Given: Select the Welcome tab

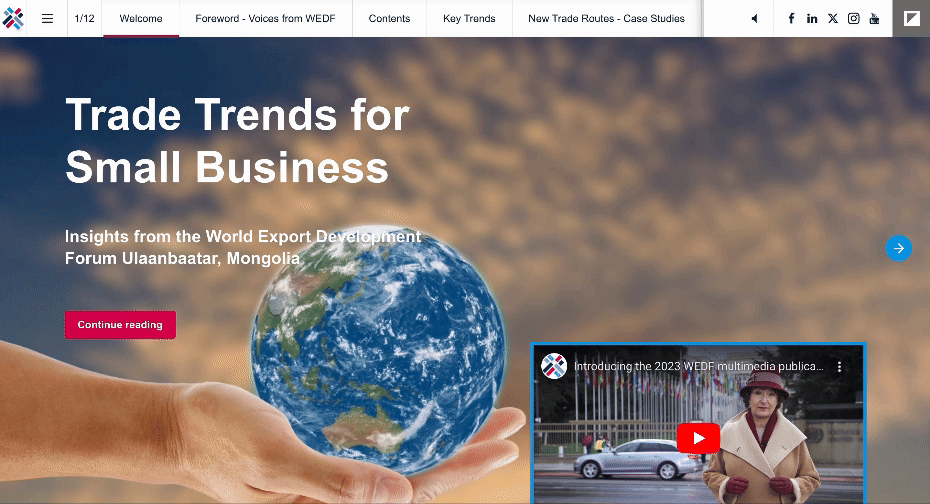Looking at the screenshot, I should pos(141,18).
